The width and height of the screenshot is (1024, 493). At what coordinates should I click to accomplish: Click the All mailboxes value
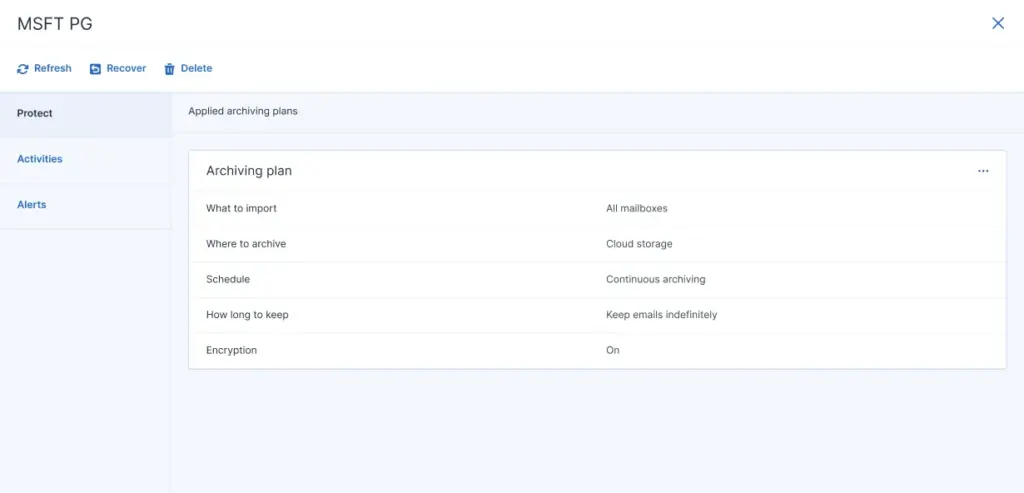point(636,208)
